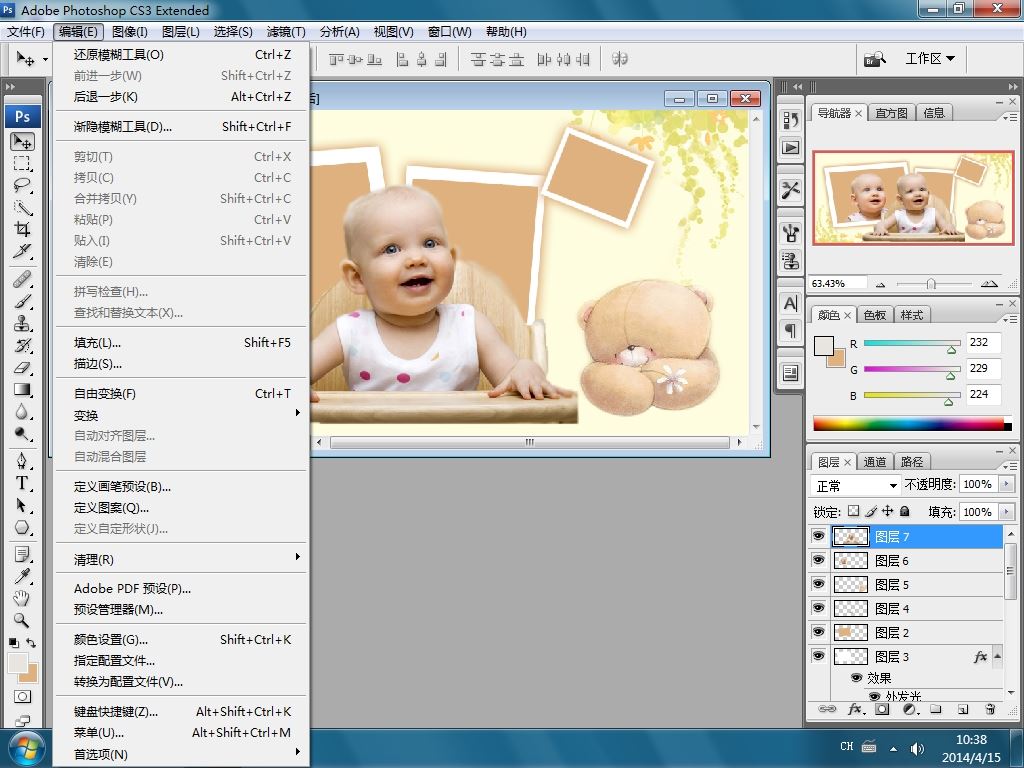Choose 键盘快捷键(Z)... menu item

(x=181, y=711)
